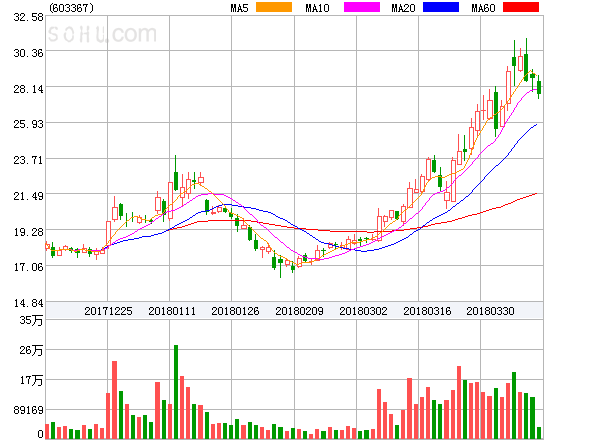This screenshot has width=600, height=440.
Task: Click the orange MA5 legend swatch
Action: [274, 7]
